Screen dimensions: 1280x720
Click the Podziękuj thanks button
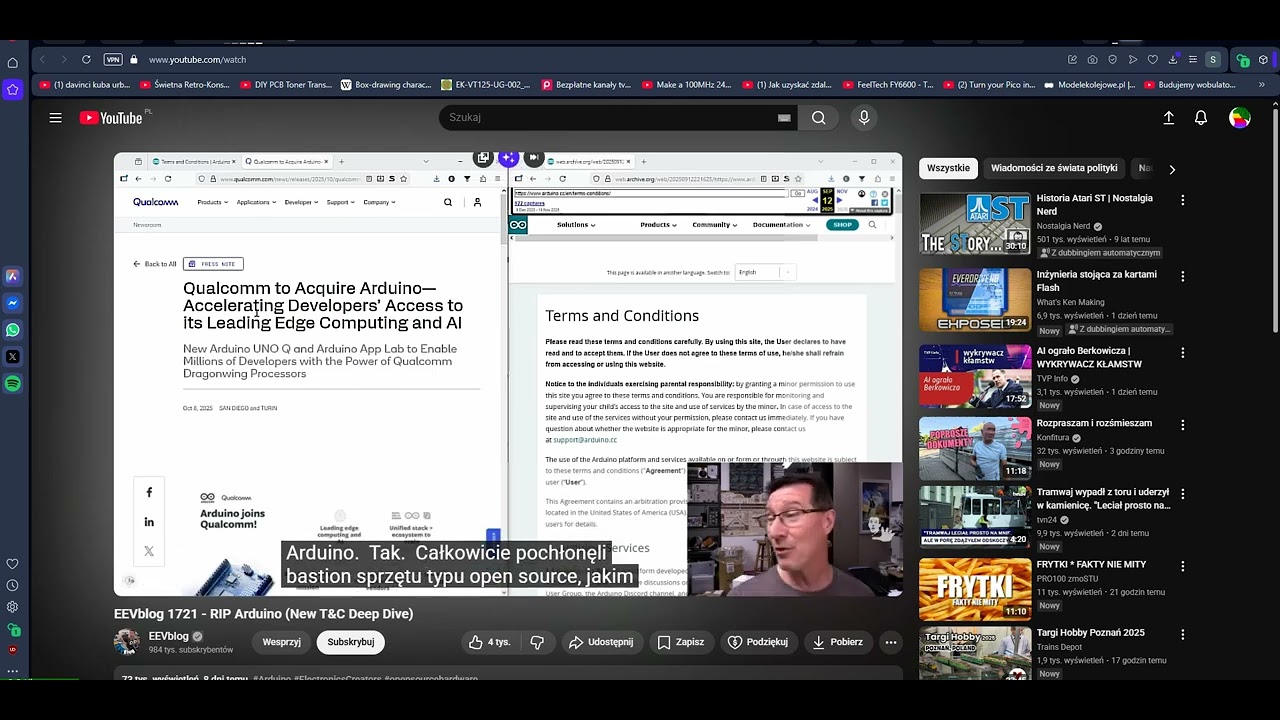coord(758,642)
